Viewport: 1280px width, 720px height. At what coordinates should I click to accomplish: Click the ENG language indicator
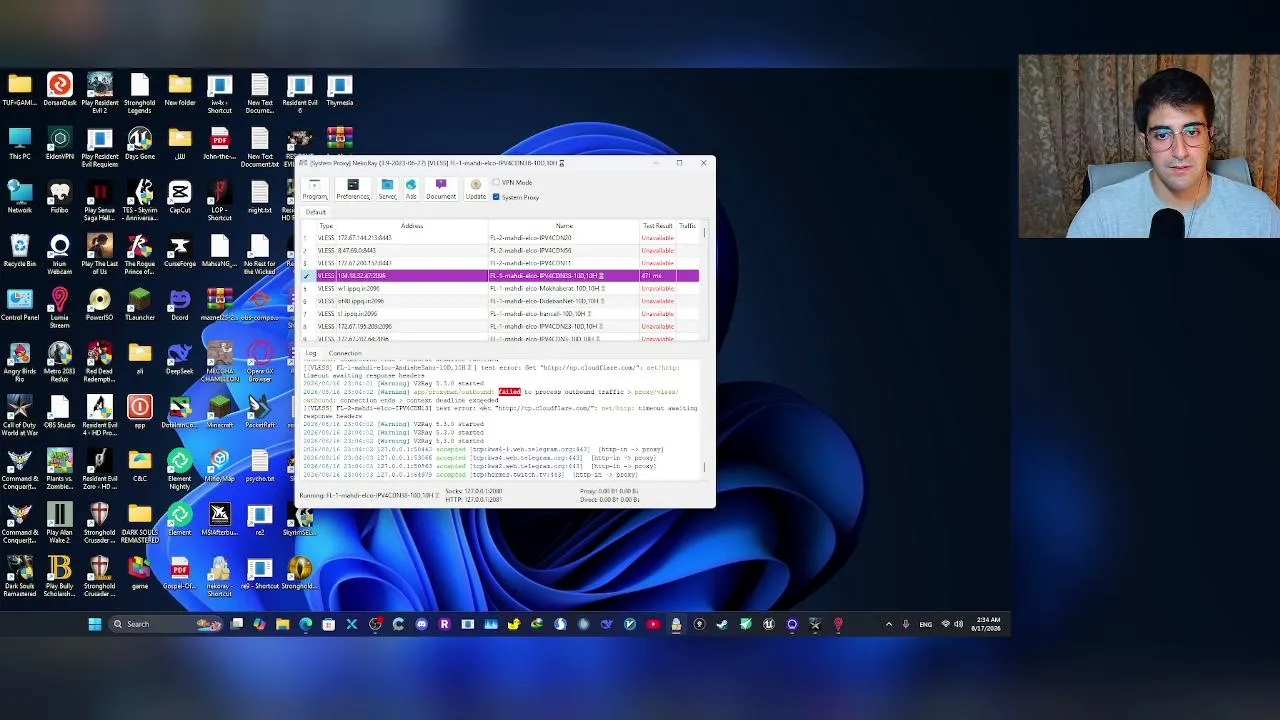925,624
